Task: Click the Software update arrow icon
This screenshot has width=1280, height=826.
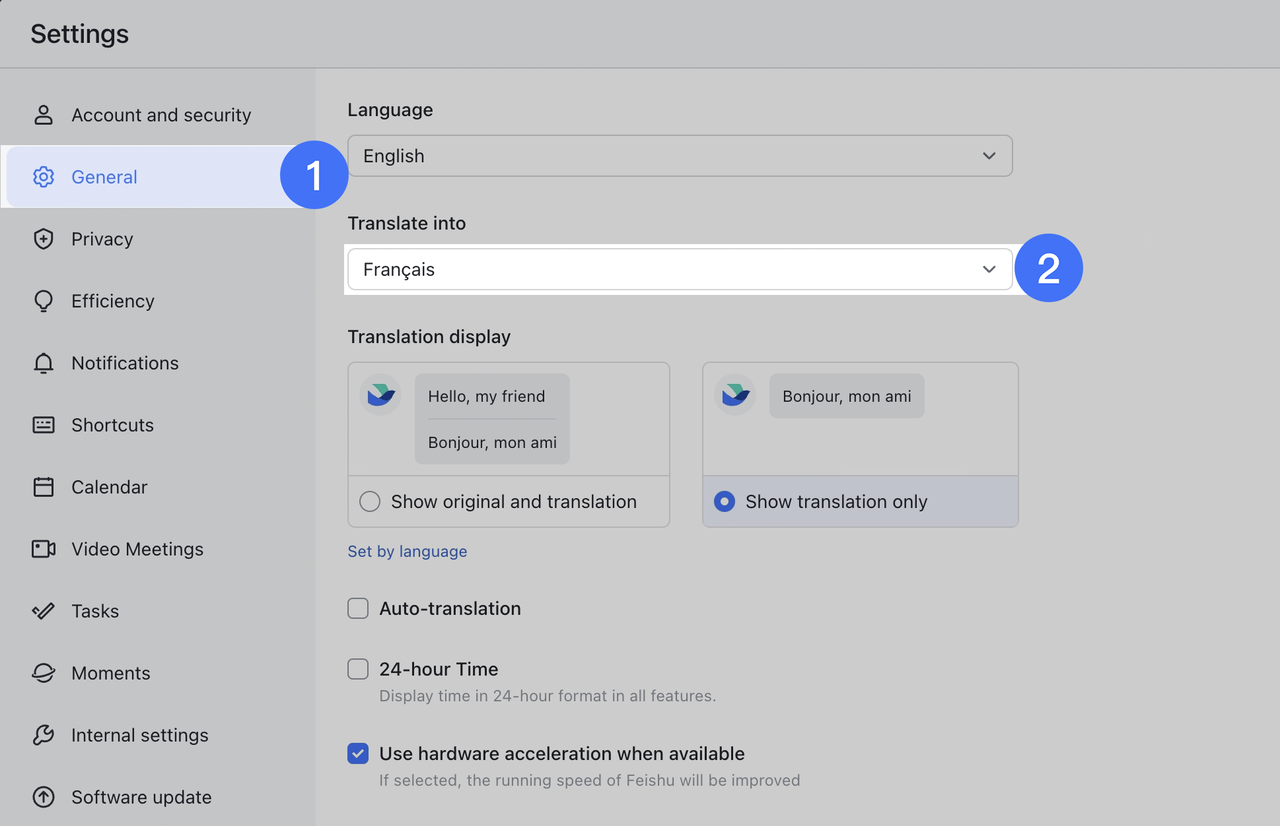Action: (43, 797)
